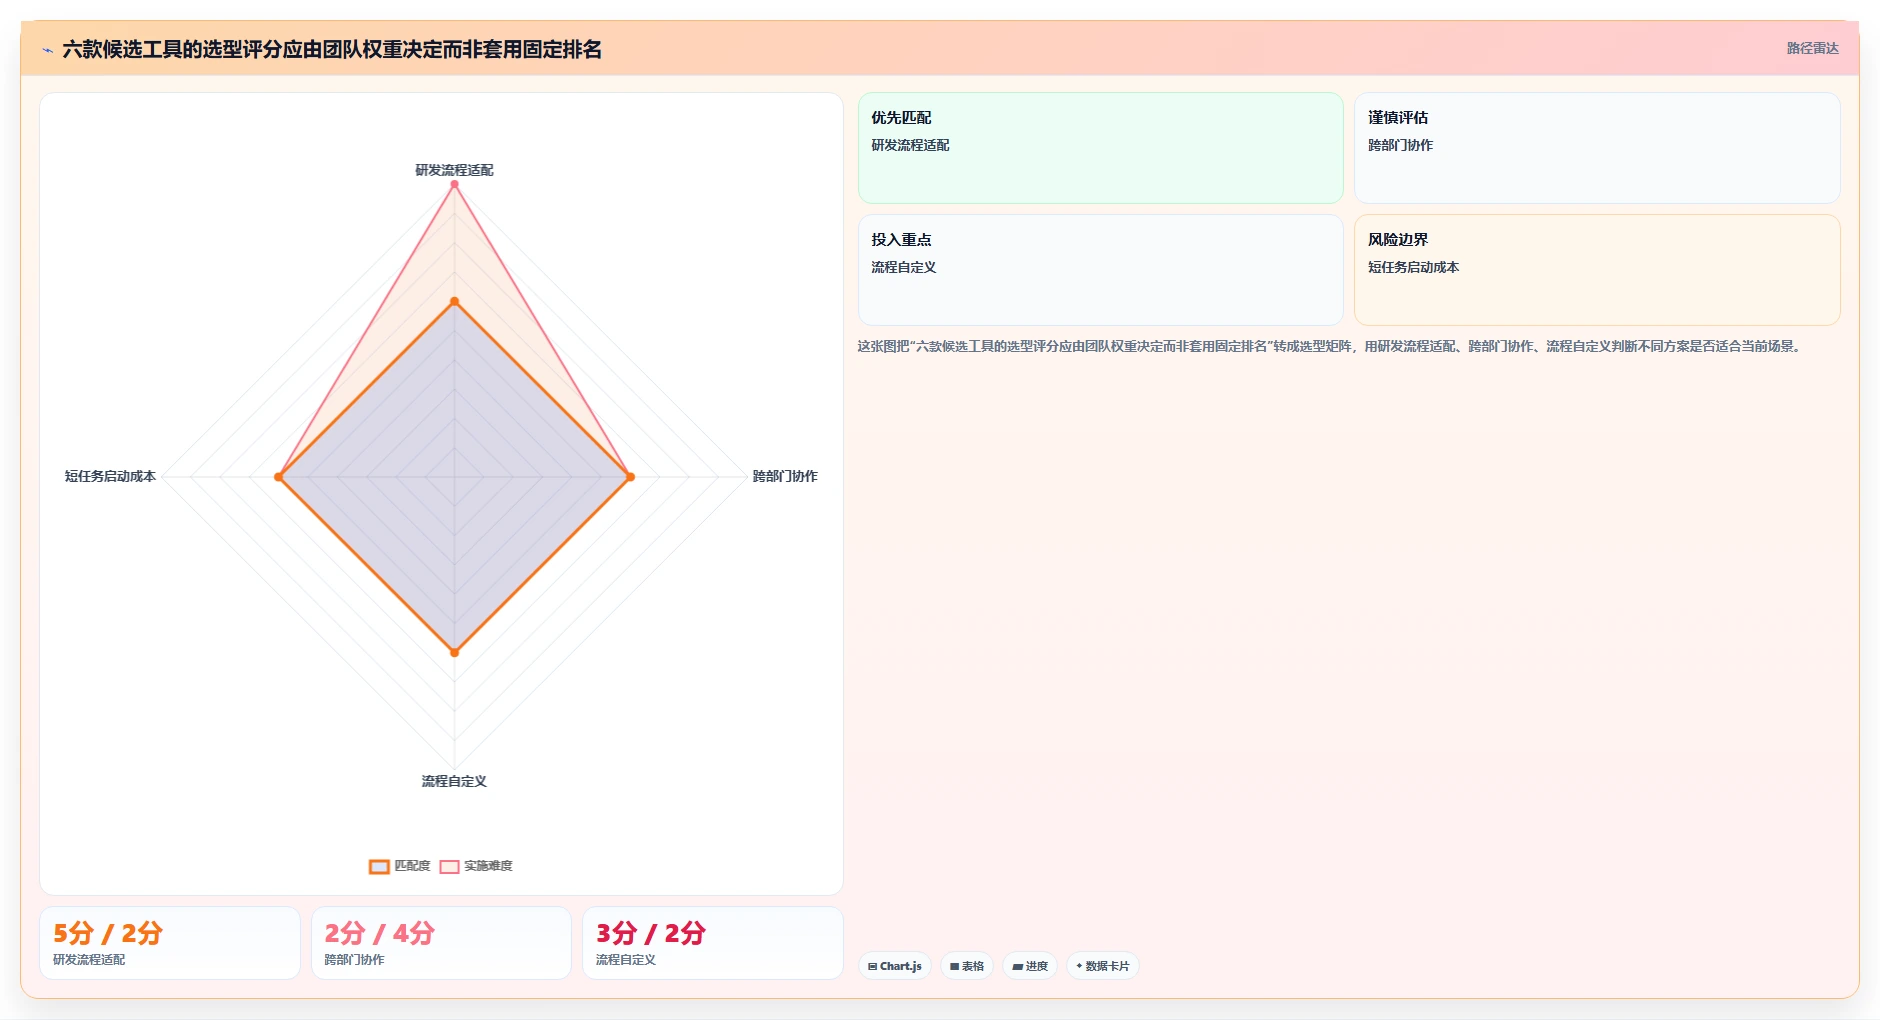This screenshot has width=1880, height=1020.
Task: Click the header title 六款候选工具的选型评分
Action: [332, 49]
